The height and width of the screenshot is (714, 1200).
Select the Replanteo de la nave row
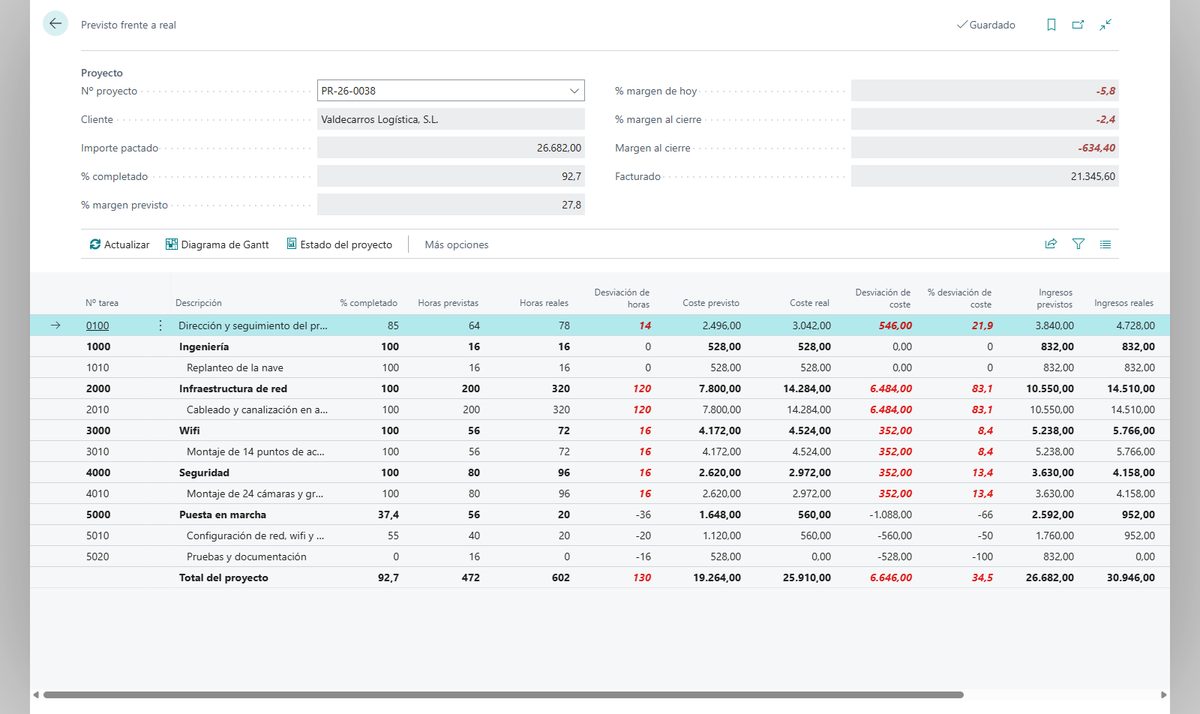[x=600, y=368]
